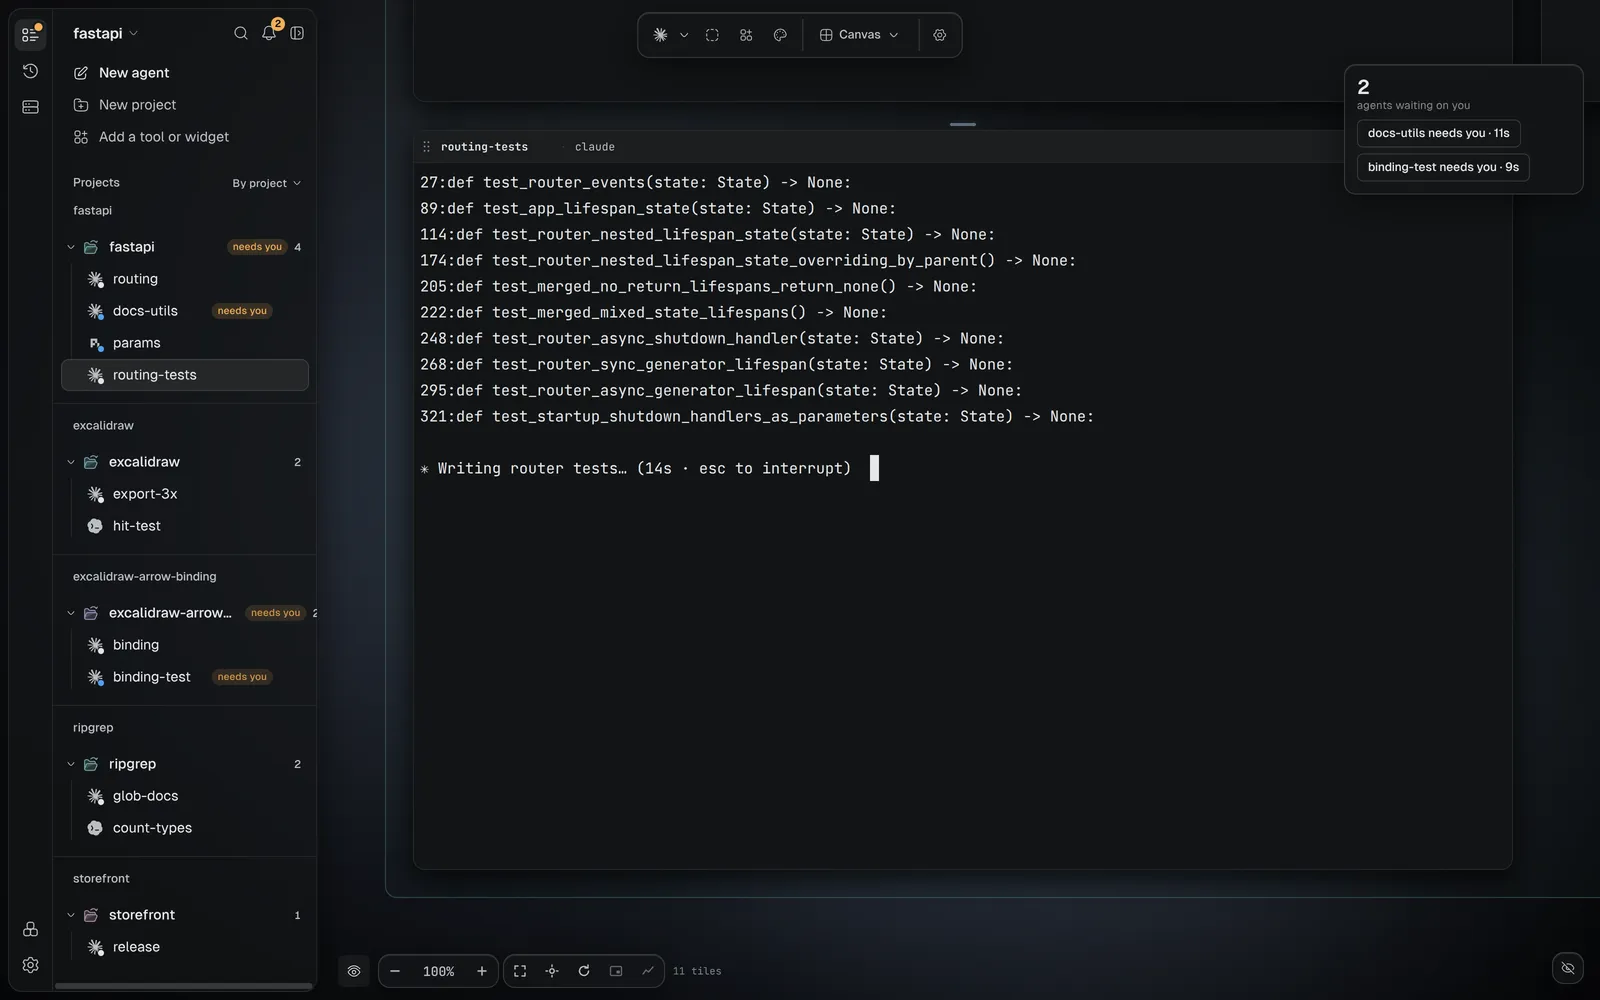
Task: Open the fastapi workspace dropdown
Action: [105, 33]
